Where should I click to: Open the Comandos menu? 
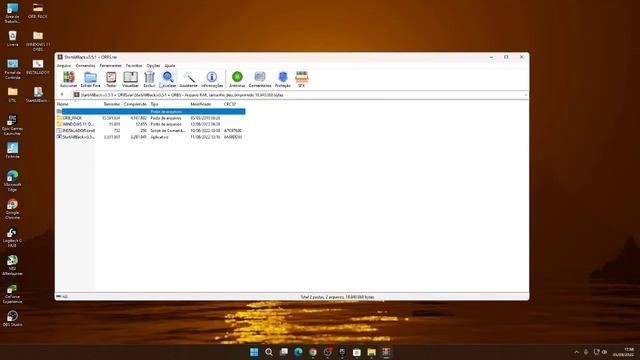(x=85, y=65)
